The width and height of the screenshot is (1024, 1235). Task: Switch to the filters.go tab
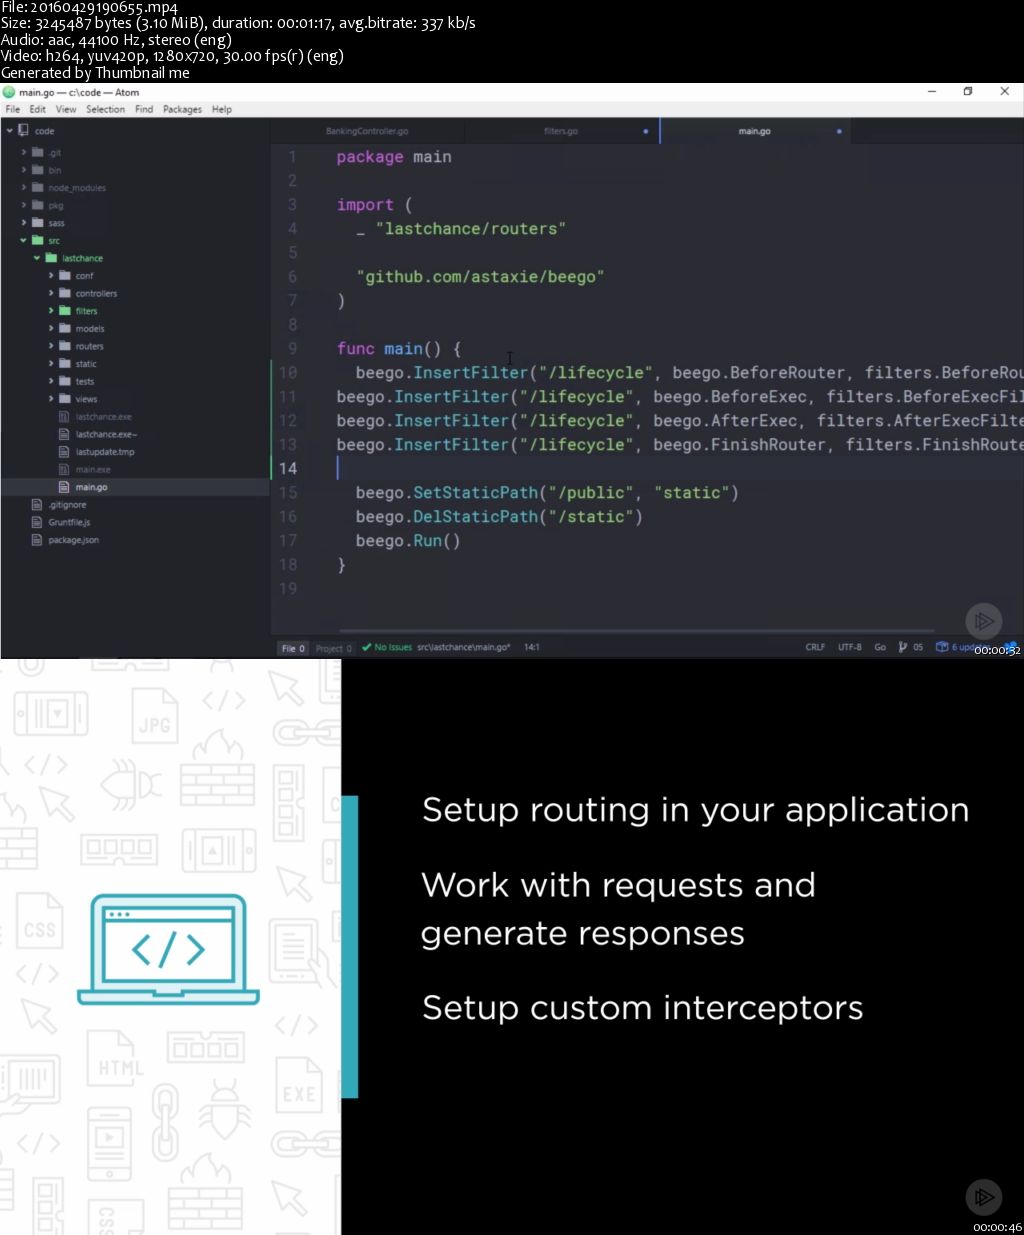561,131
